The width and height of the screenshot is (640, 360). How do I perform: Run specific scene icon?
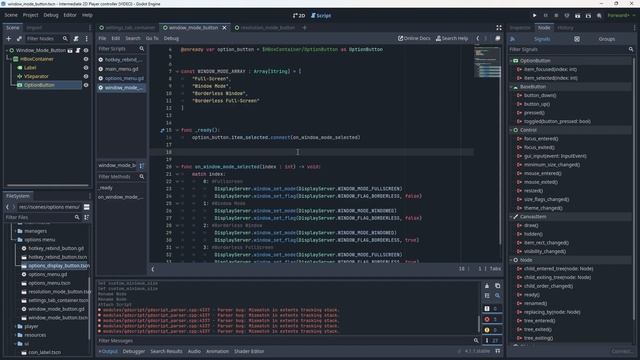(588, 16)
